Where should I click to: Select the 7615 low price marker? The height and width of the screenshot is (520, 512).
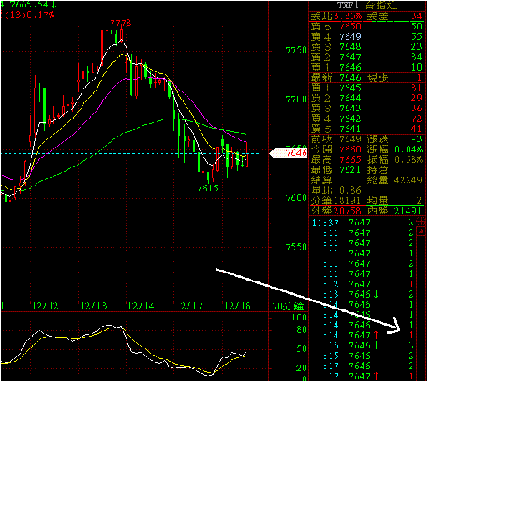pos(209,188)
